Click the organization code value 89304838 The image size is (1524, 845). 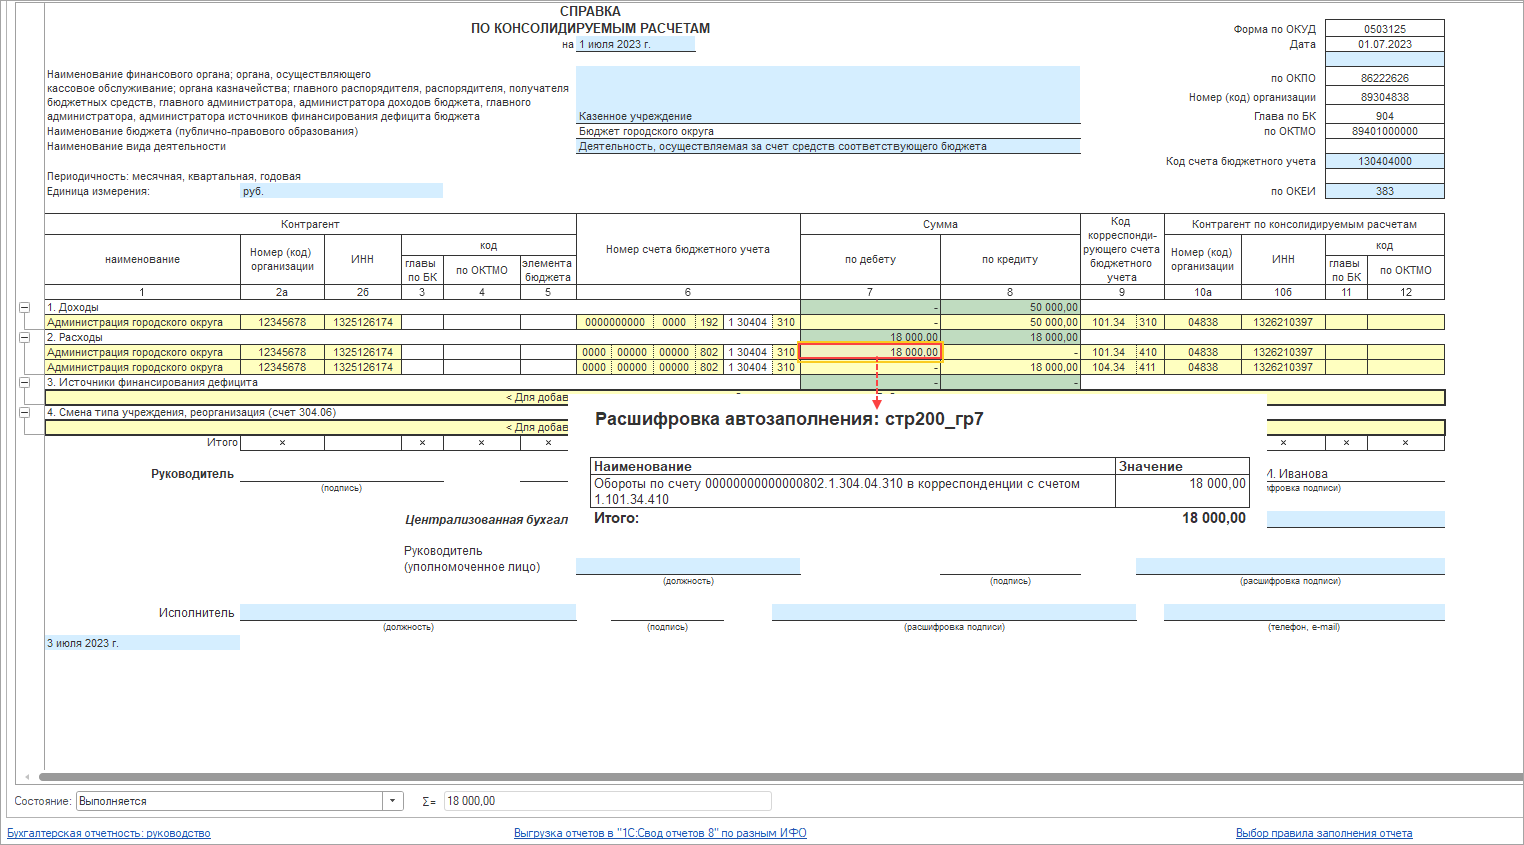[1384, 97]
